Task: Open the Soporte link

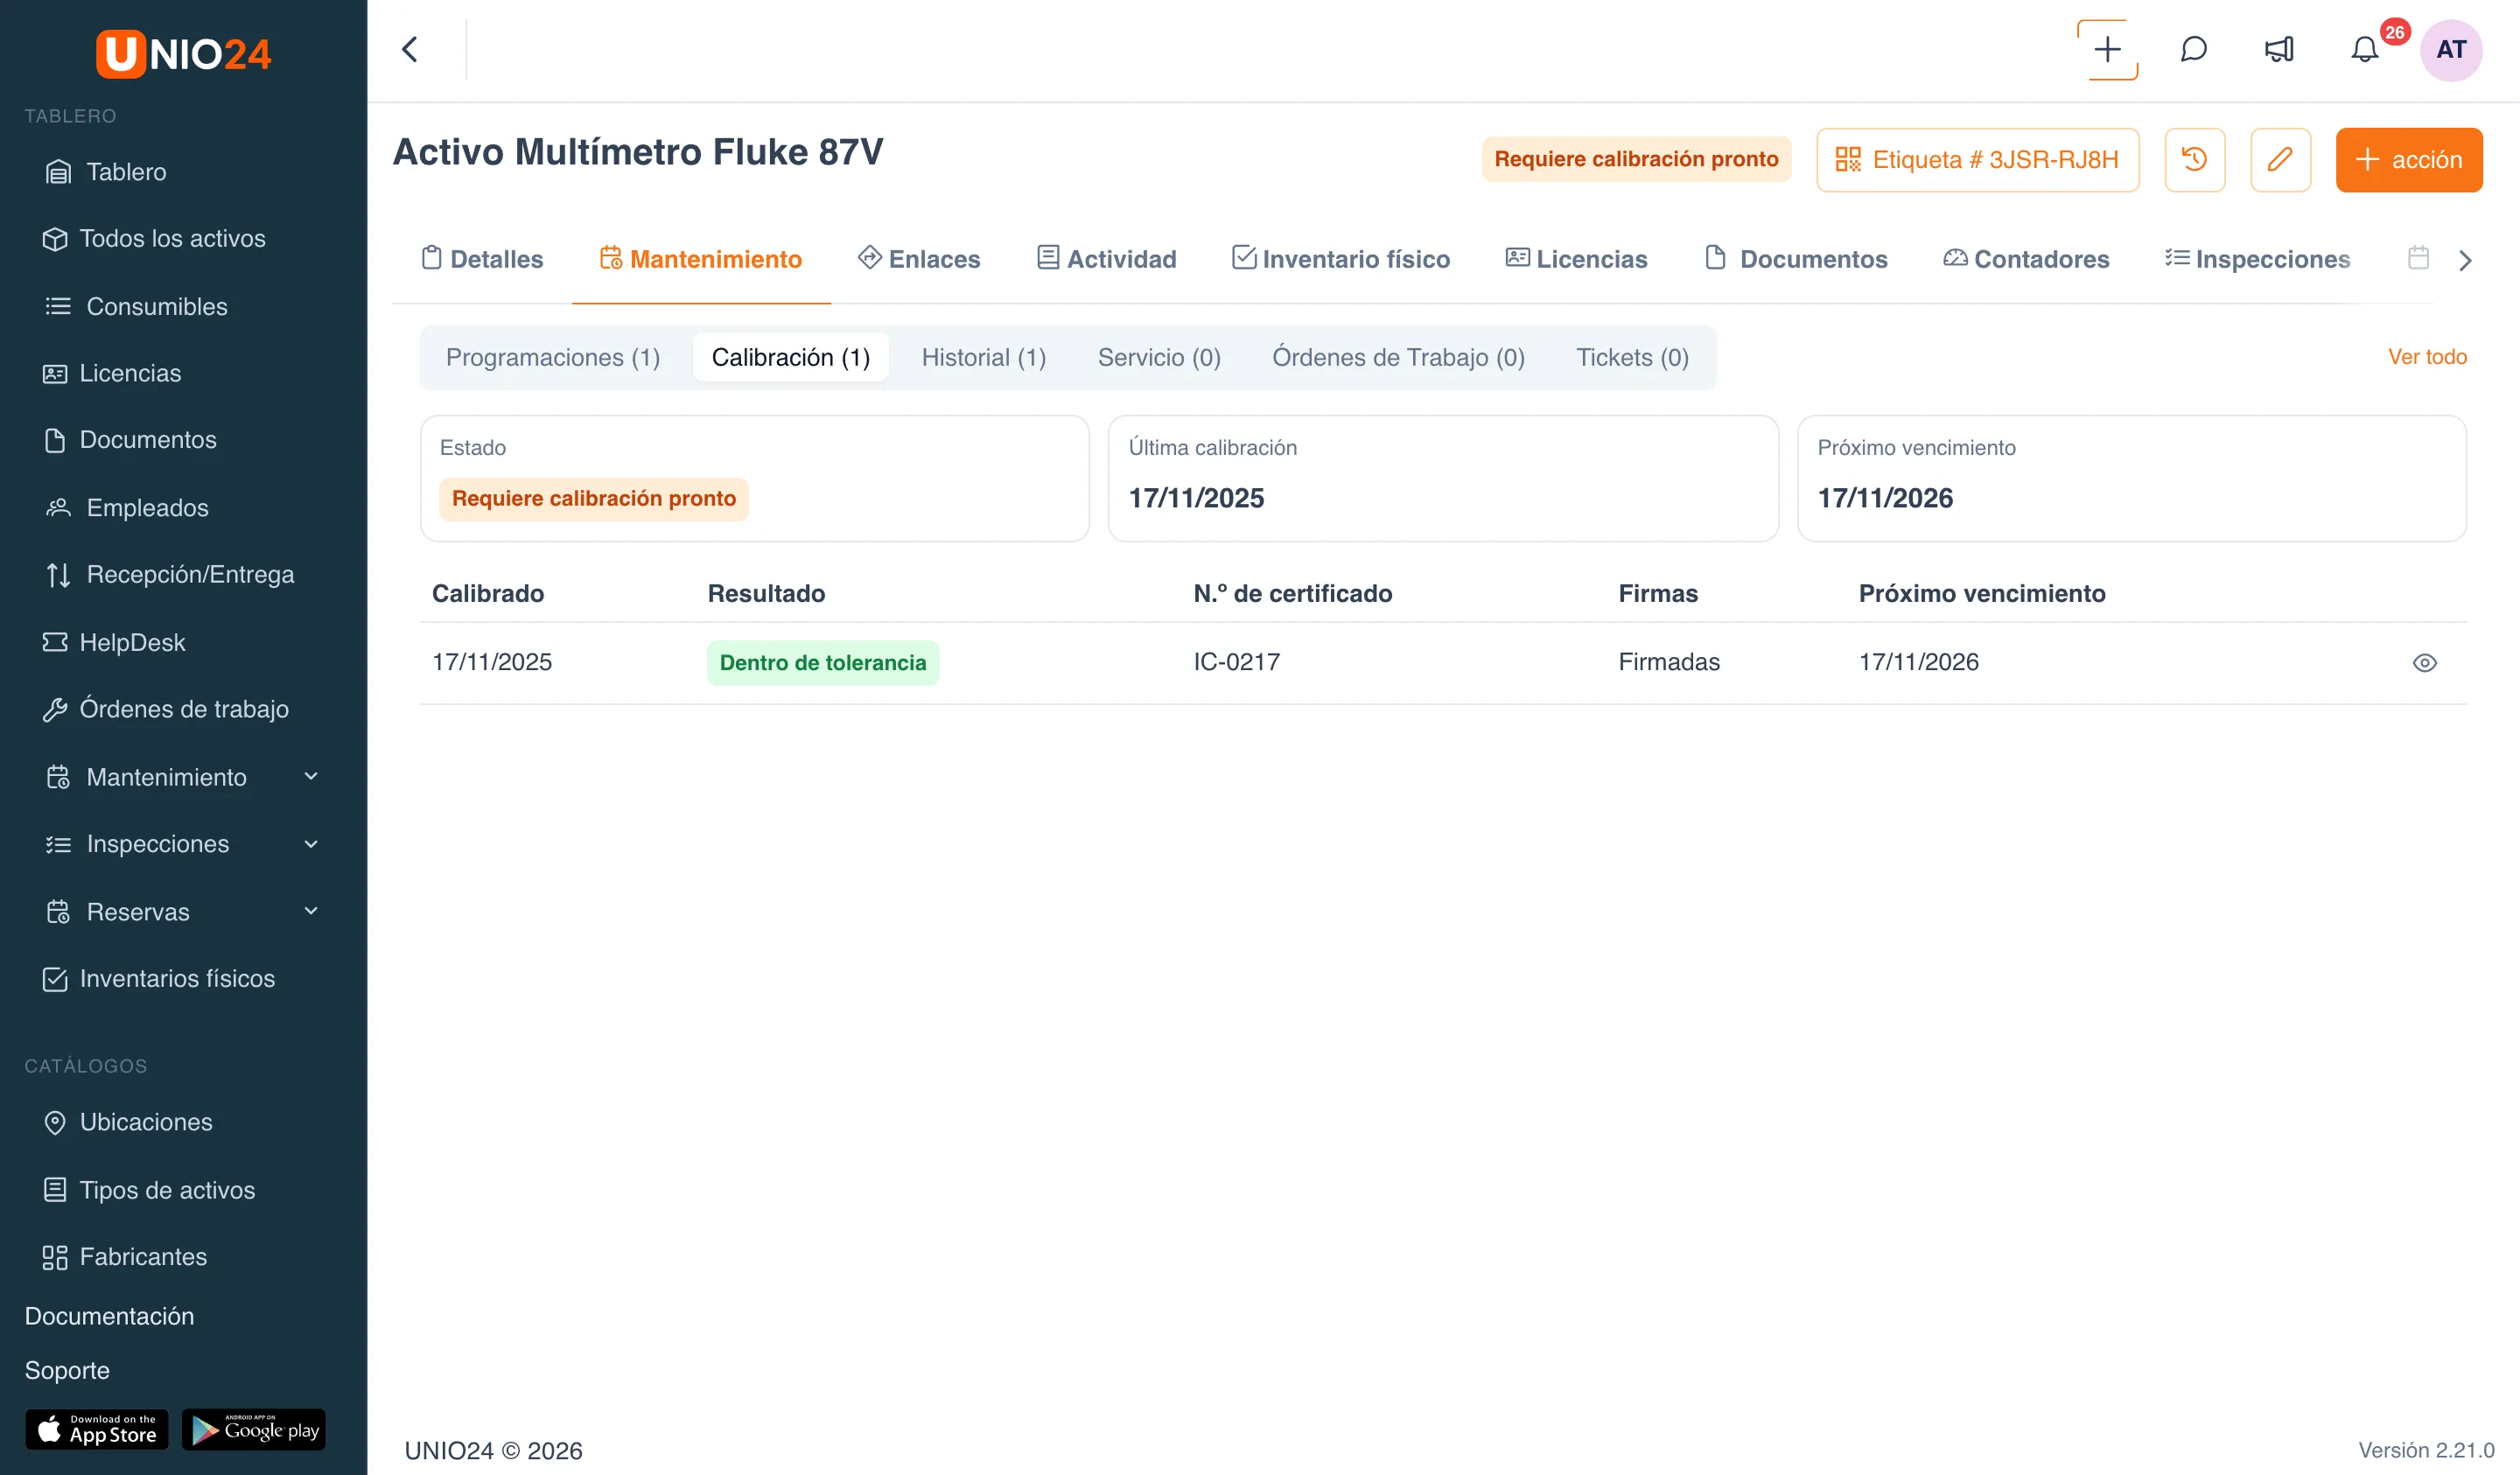Action: [x=67, y=1370]
